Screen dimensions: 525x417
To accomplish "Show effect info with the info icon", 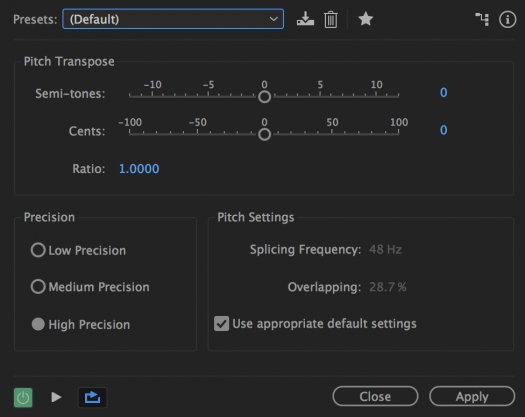I will [507, 19].
